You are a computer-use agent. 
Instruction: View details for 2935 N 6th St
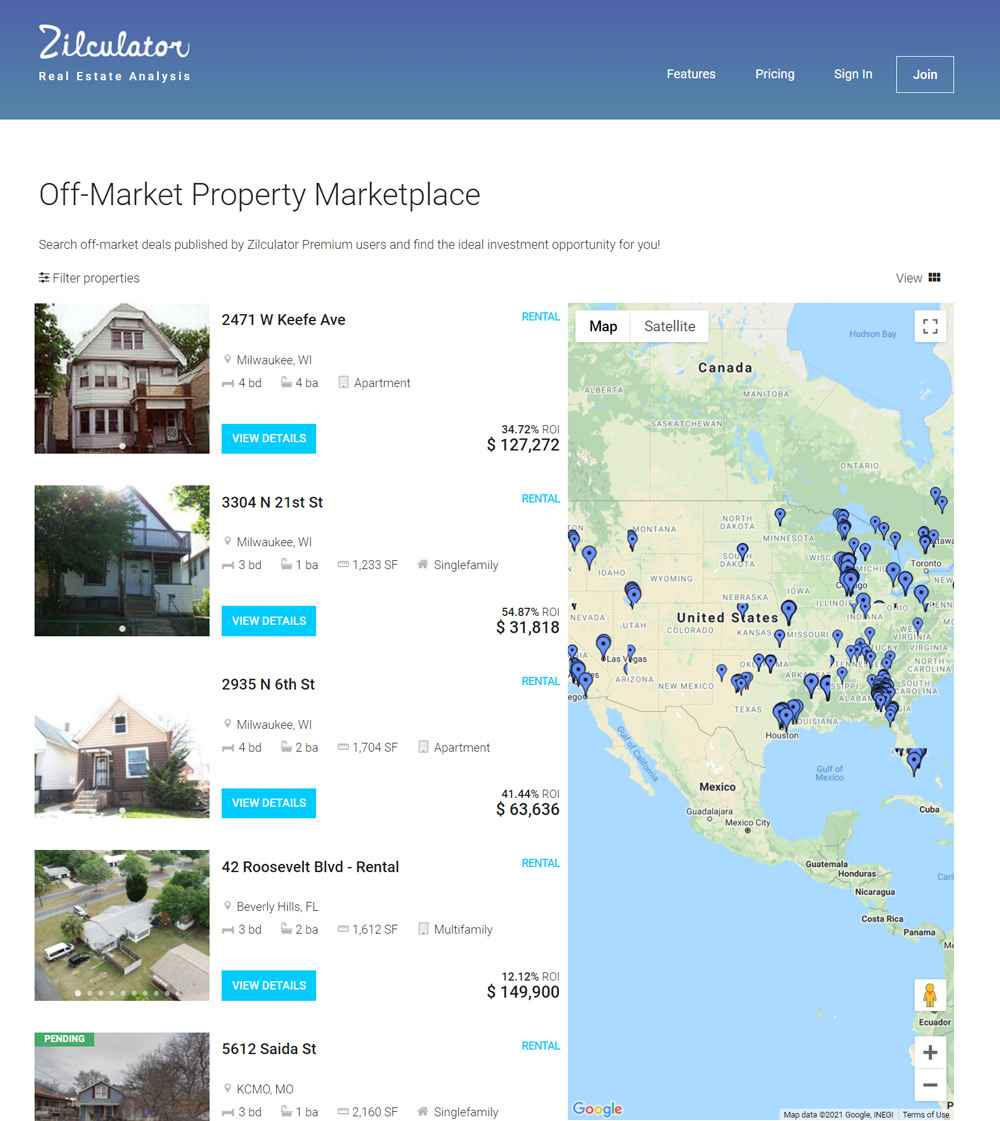point(268,802)
